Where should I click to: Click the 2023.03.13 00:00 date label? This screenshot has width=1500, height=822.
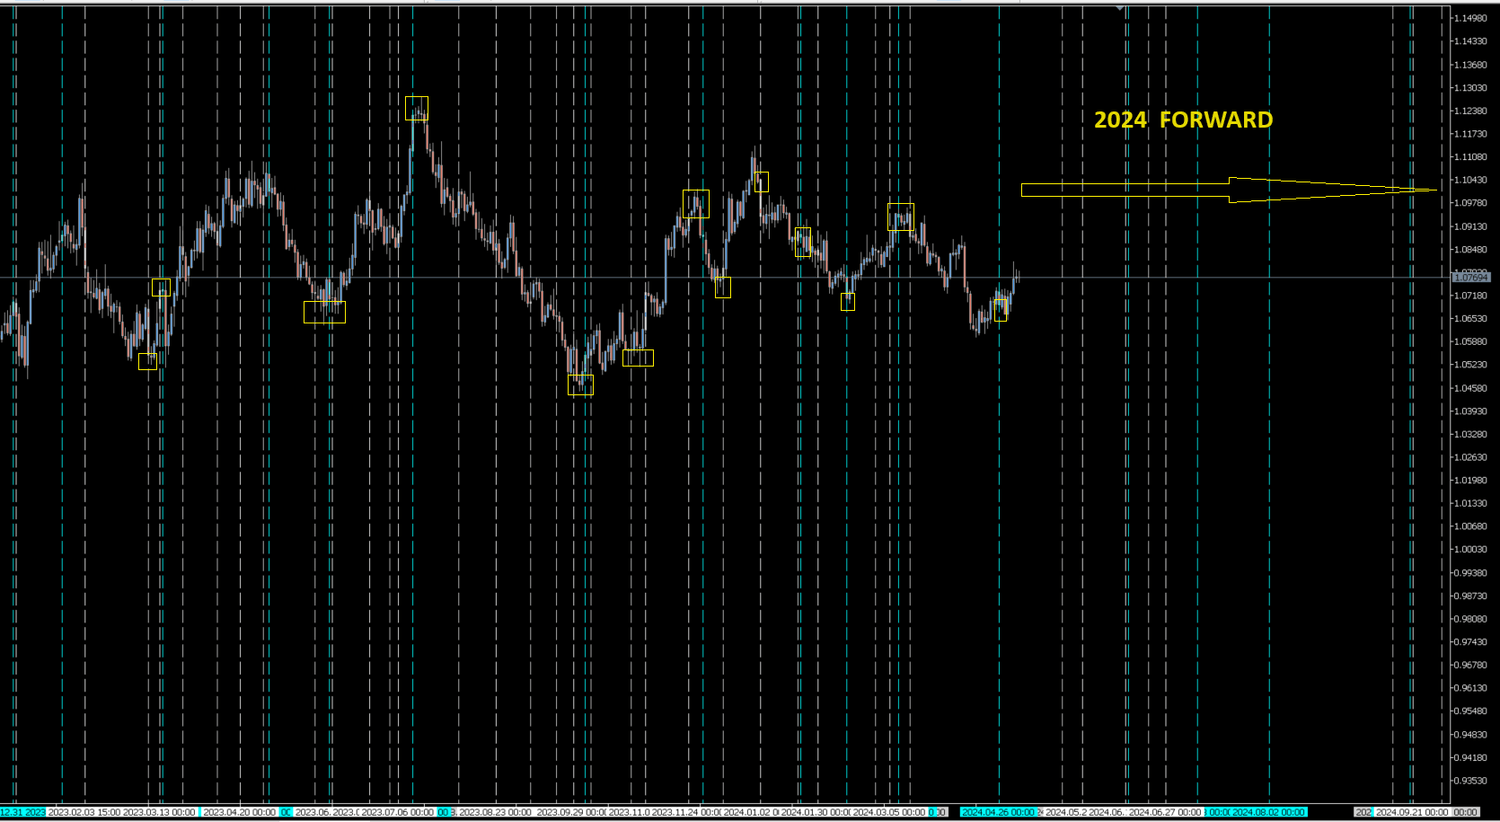pyautogui.click(x=159, y=812)
